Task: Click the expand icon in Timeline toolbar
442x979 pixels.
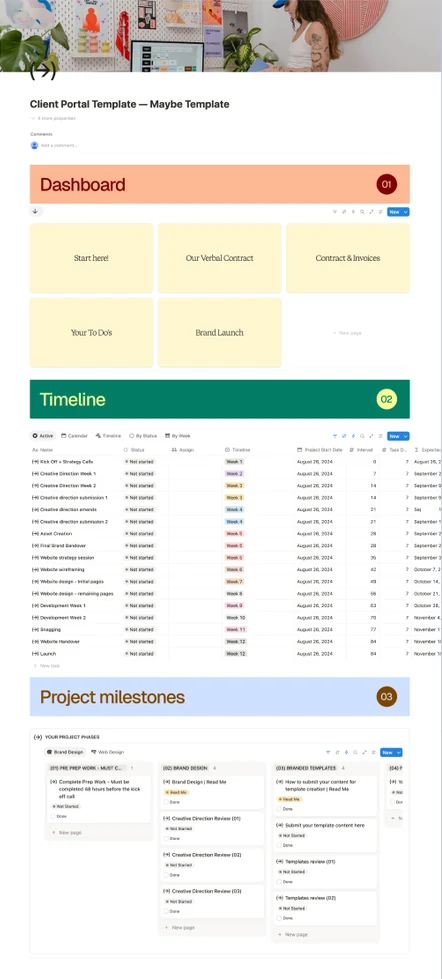Action: [371, 436]
